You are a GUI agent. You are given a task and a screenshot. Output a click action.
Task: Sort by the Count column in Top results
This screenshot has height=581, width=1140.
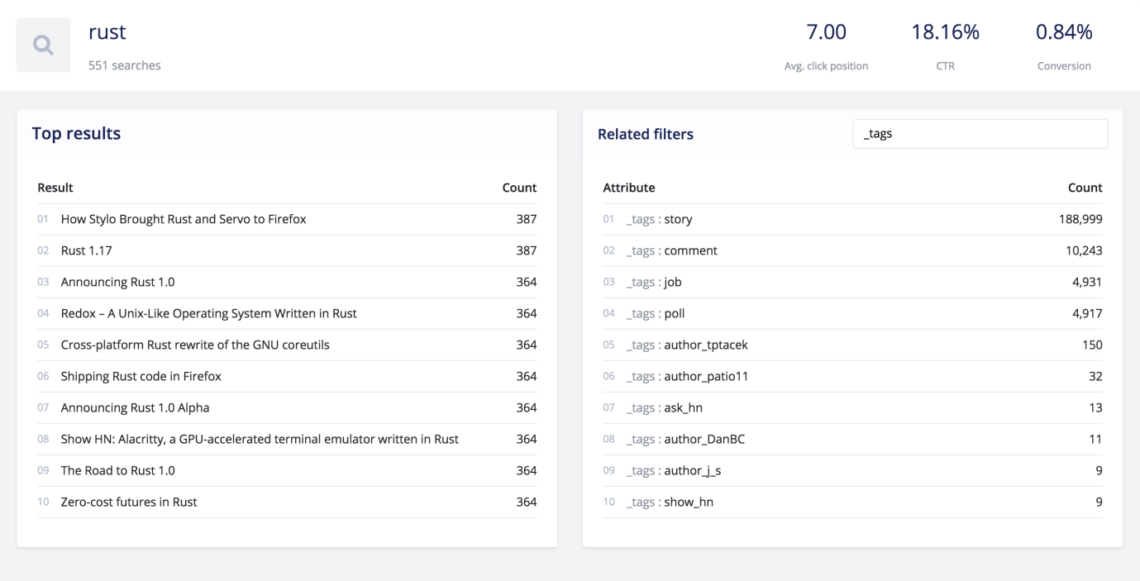(518, 187)
